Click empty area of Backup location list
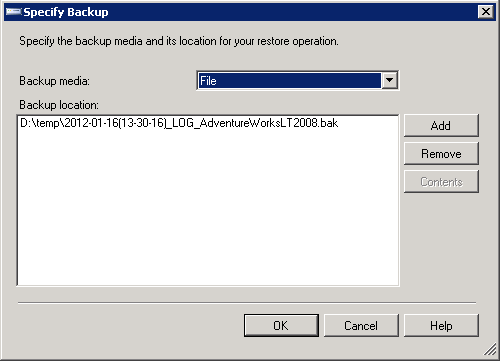The width and height of the screenshot is (500, 361). pos(208,207)
